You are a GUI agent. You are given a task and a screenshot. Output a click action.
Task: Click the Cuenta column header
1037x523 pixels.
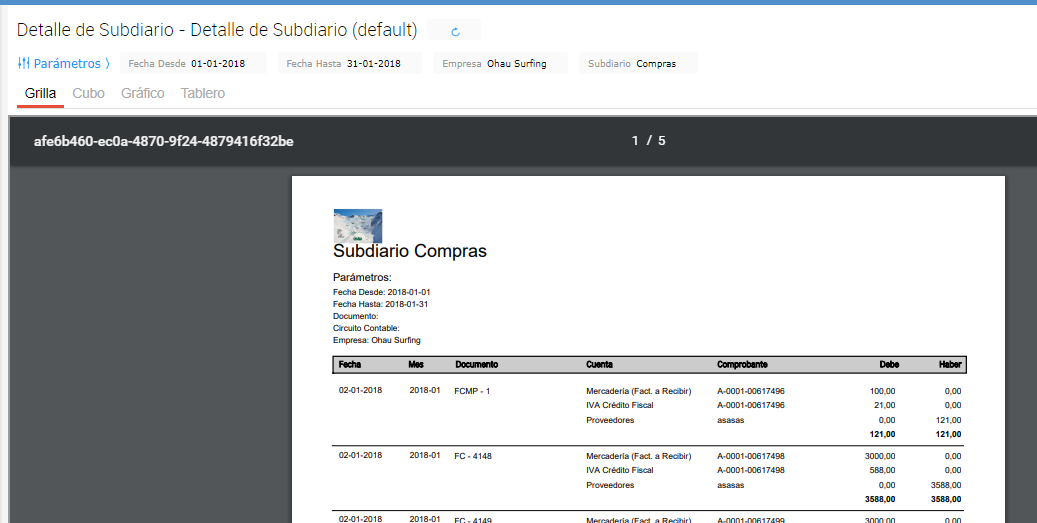coord(600,365)
